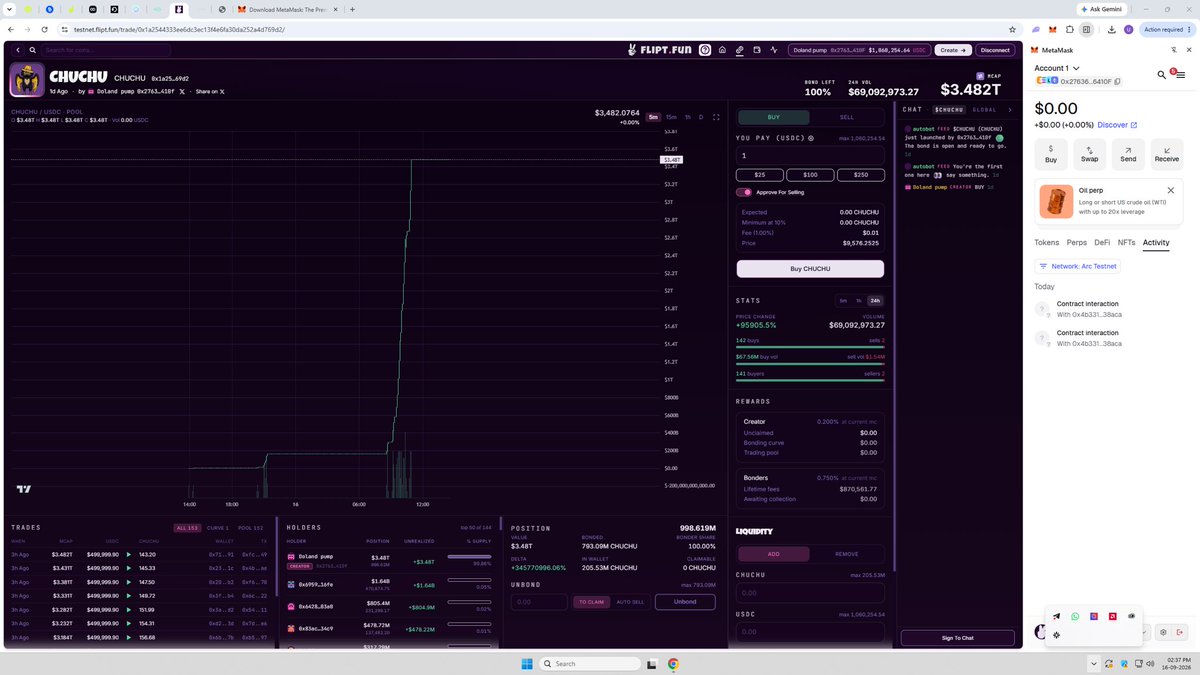Filter trades by CURVE 1
1200x675 pixels.
pyautogui.click(x=218, y=528)
